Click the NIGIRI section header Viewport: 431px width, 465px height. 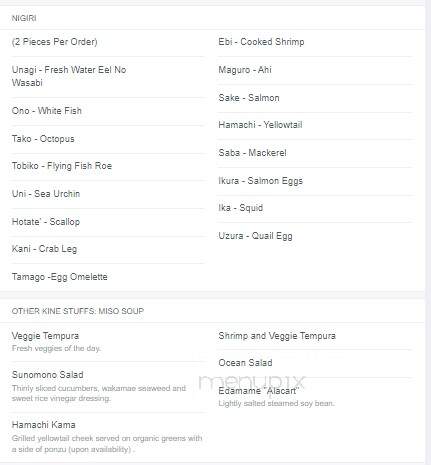pyautogui.click(x=24, y=18)
